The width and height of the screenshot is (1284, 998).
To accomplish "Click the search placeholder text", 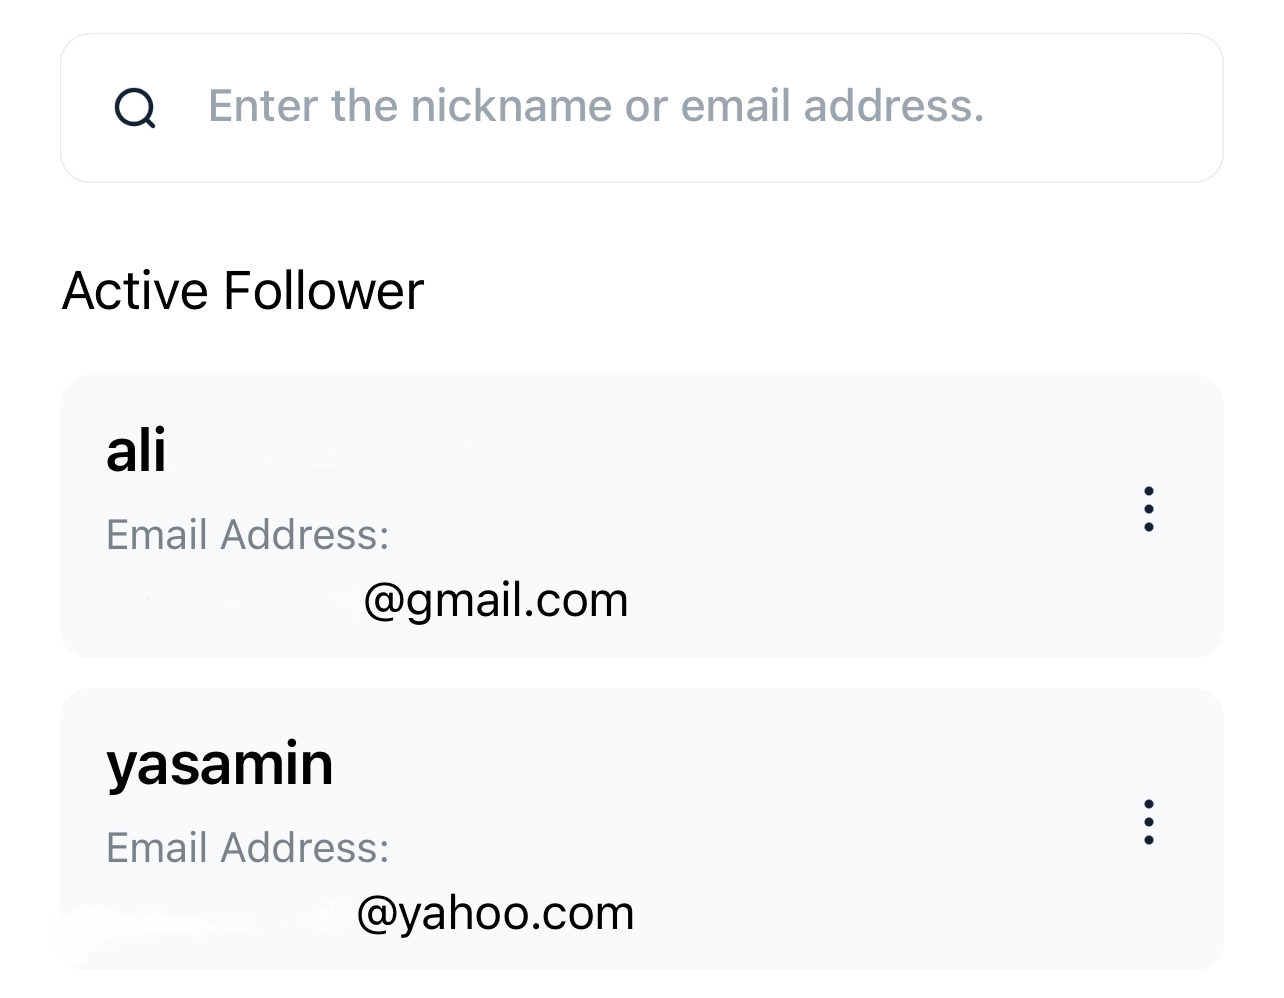I will pos(596,106).
